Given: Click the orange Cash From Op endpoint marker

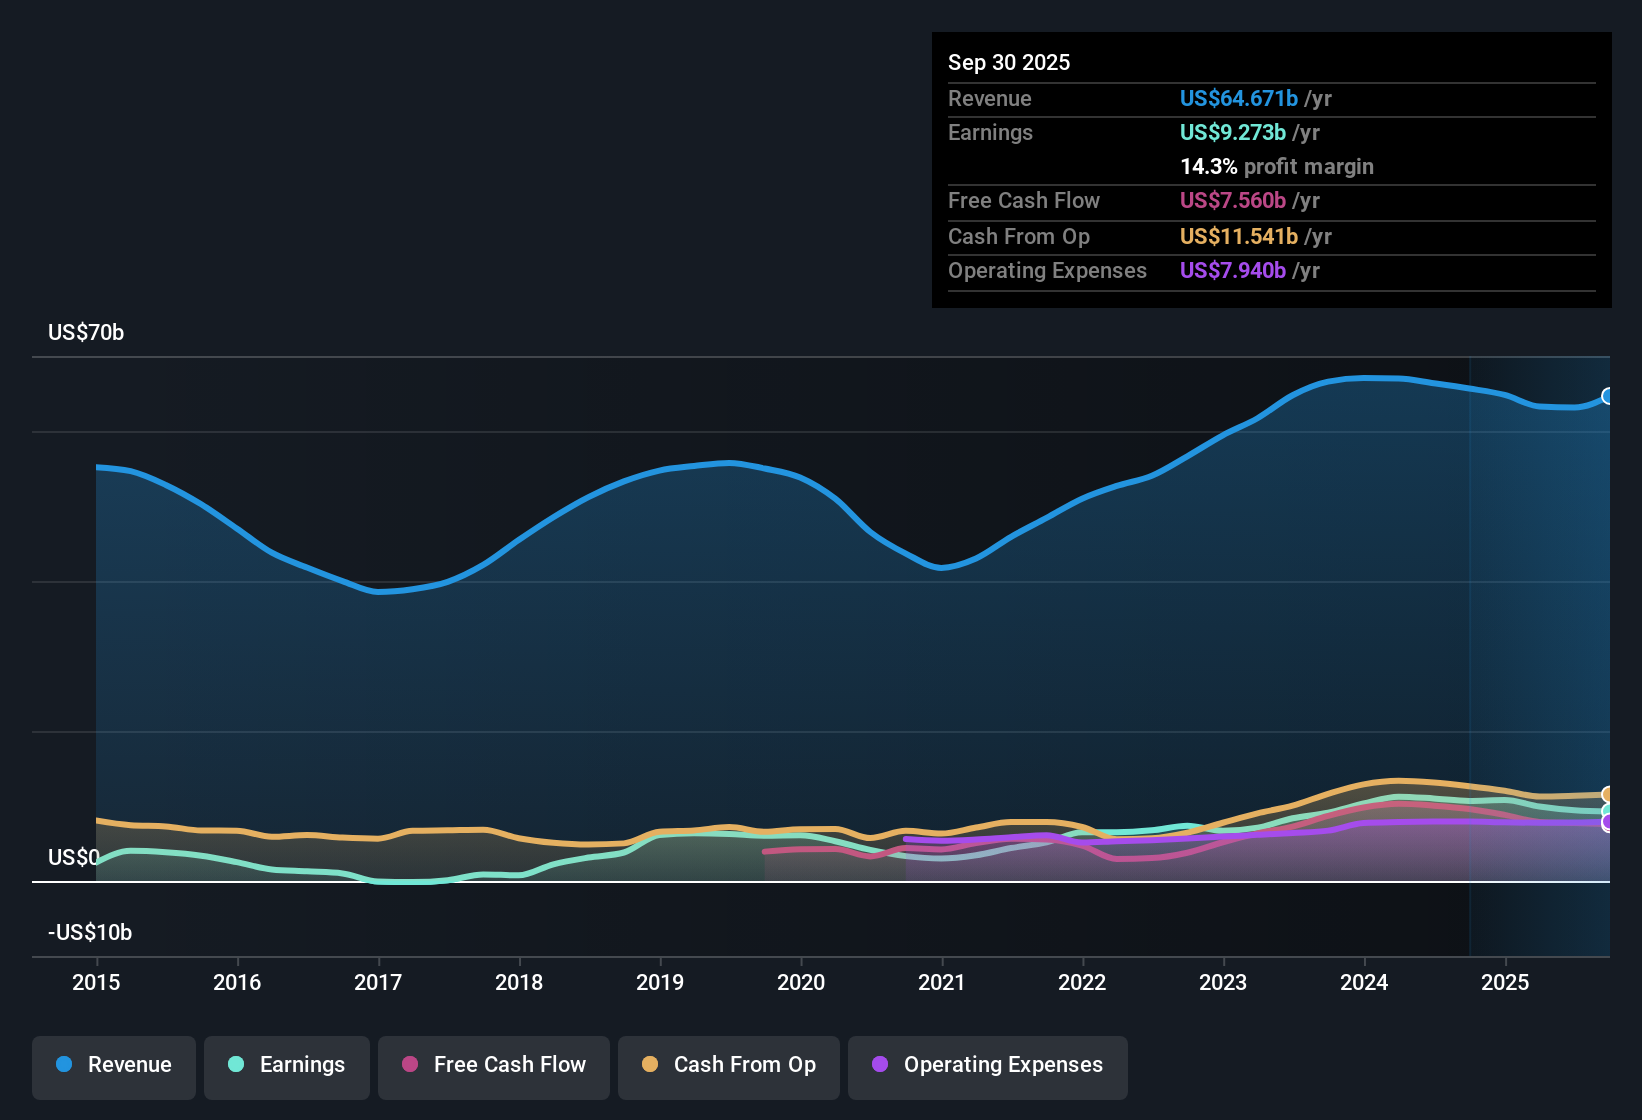Looking at the screenshot, I should [x=1607, y=793].
